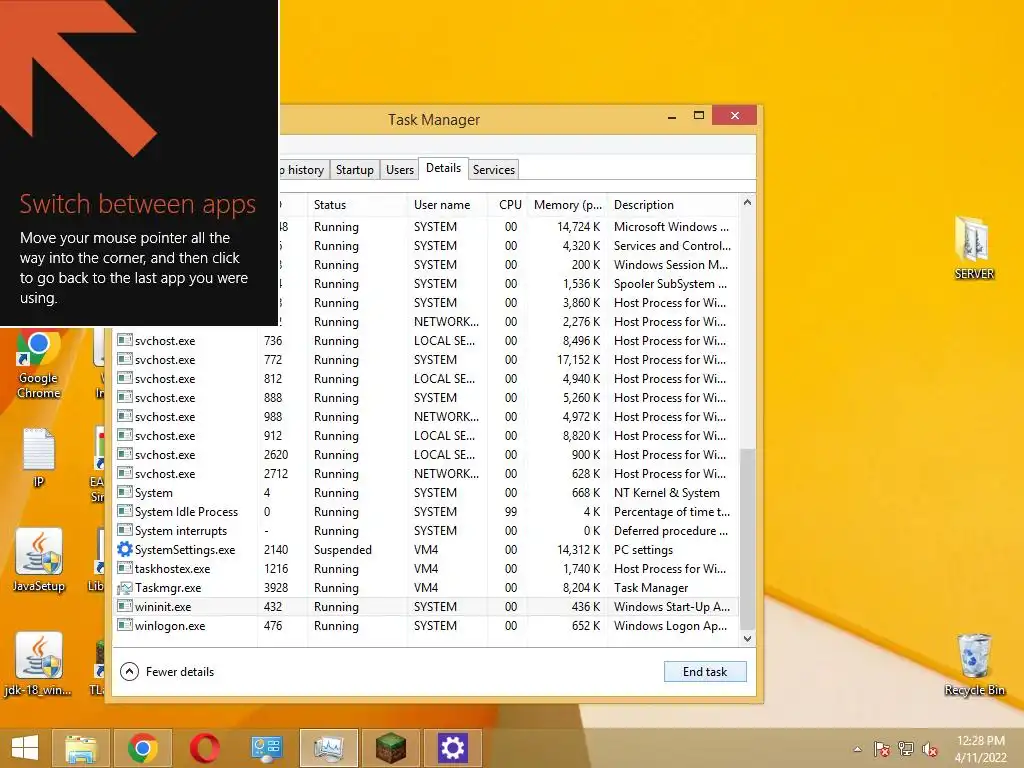The image size is (1024, 768).
Task: Open the Minecraft block taskbar icon
Action: (391, 748)
